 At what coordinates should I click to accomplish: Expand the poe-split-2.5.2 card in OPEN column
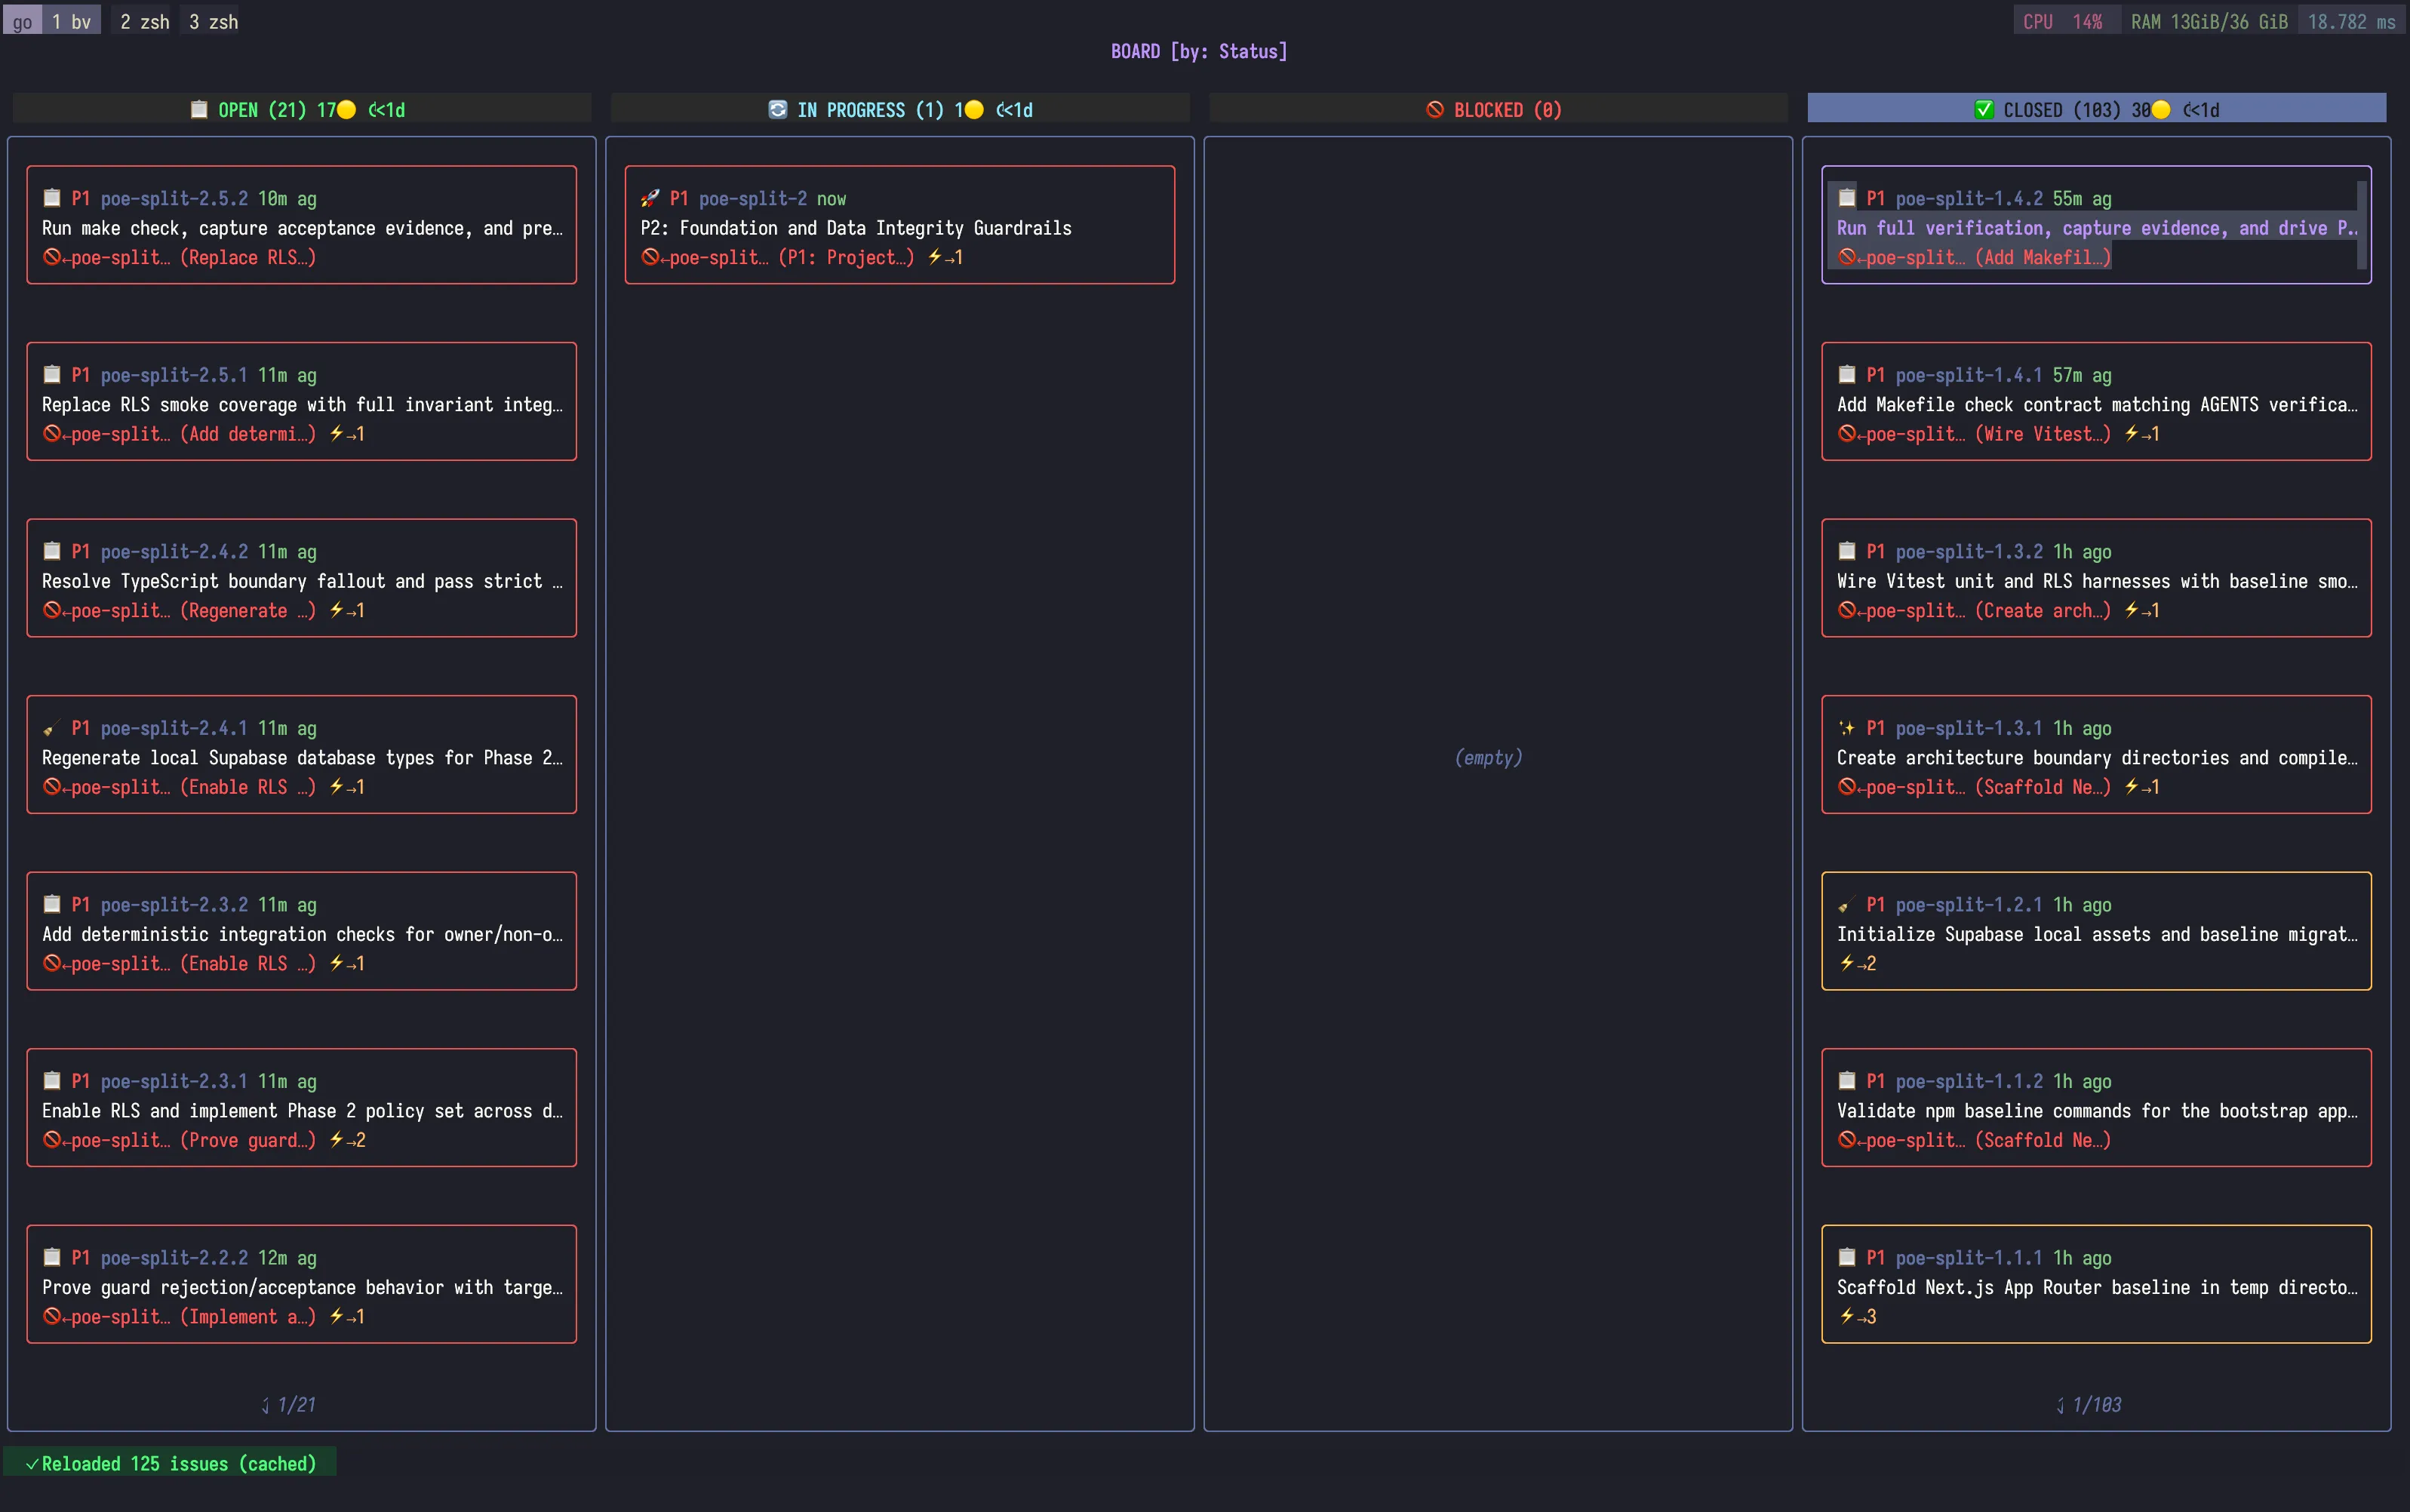click(300, 225)
